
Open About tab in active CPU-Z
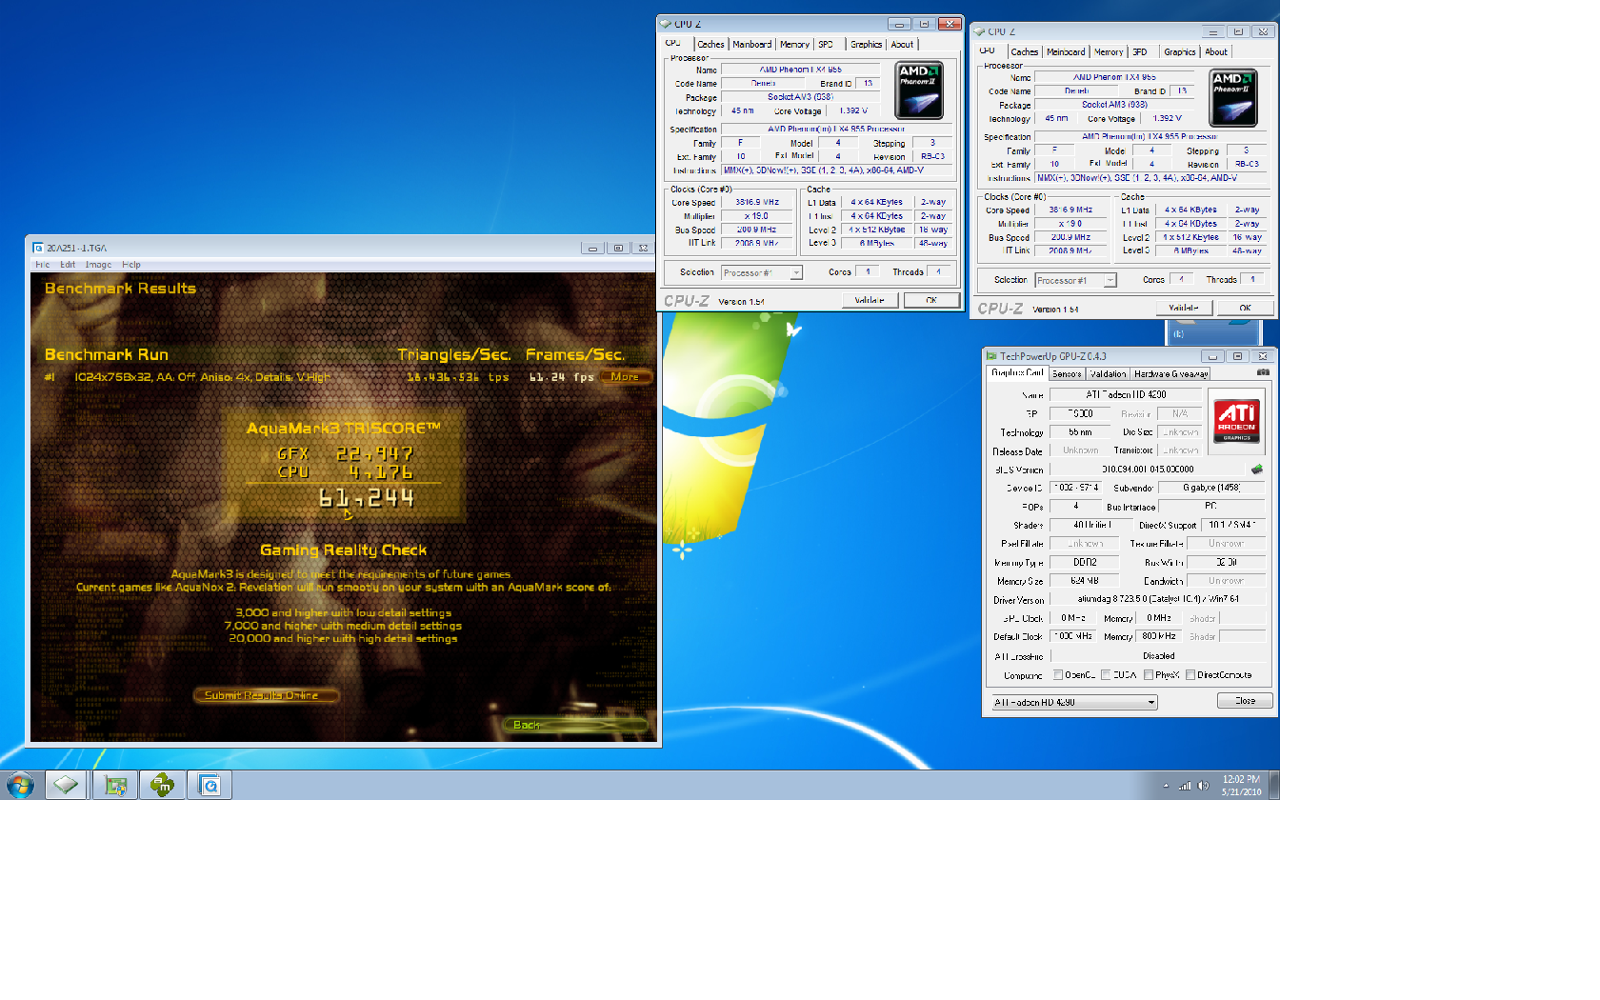[902, 44]
